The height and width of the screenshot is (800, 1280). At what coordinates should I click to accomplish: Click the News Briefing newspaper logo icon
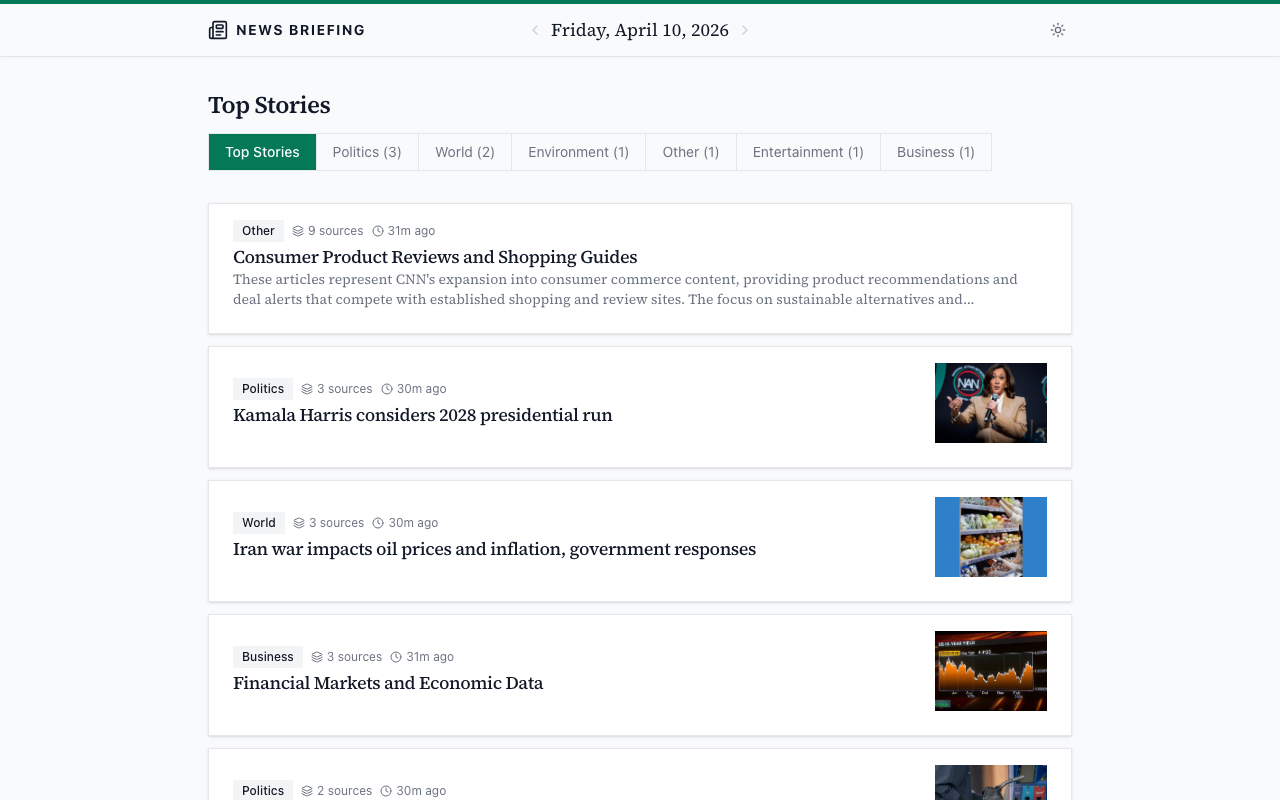218,30
